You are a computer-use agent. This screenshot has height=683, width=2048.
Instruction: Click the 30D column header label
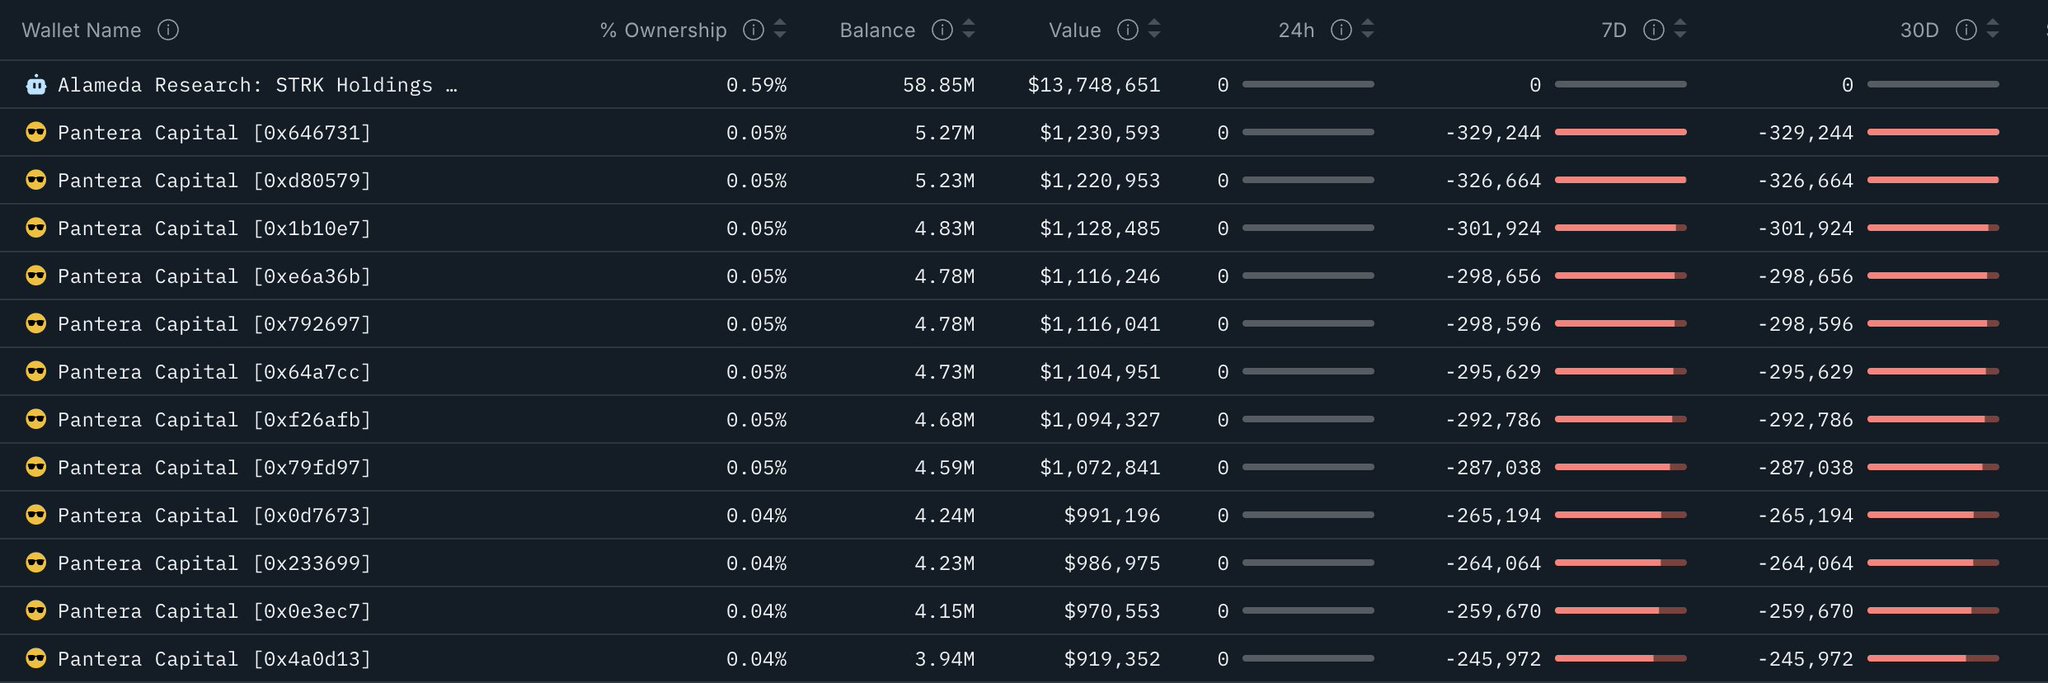point(1919,30)
